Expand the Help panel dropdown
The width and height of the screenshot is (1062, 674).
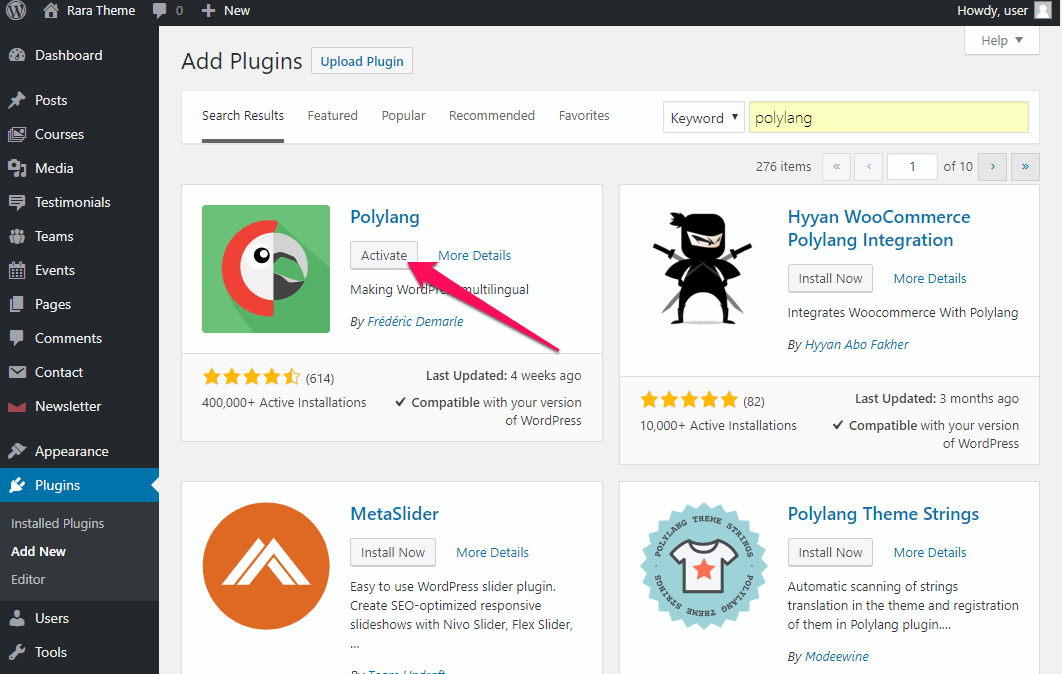(x=1001, y=41)
